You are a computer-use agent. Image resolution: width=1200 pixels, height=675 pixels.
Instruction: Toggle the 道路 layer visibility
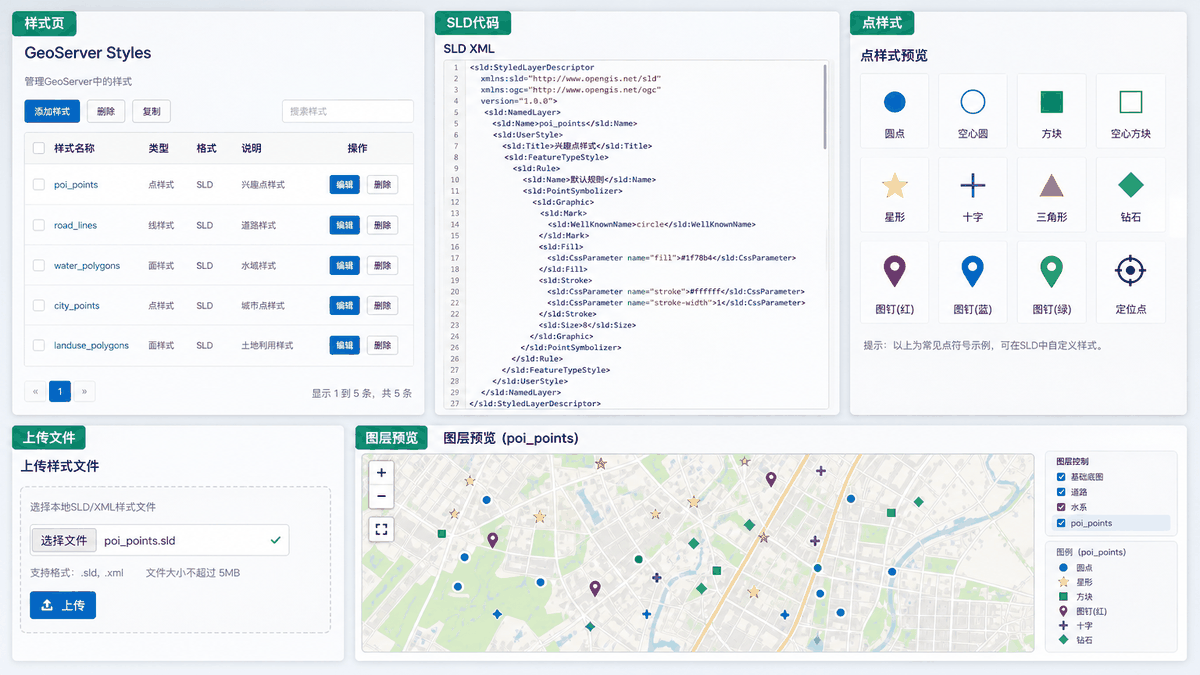point(1061,492)
